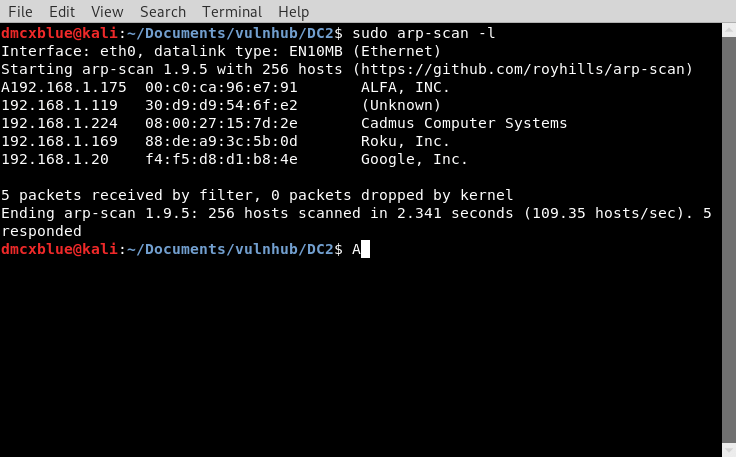
Task: Click the MAC address 08:00:27:15:7d:2e
Action: point(221,123)
